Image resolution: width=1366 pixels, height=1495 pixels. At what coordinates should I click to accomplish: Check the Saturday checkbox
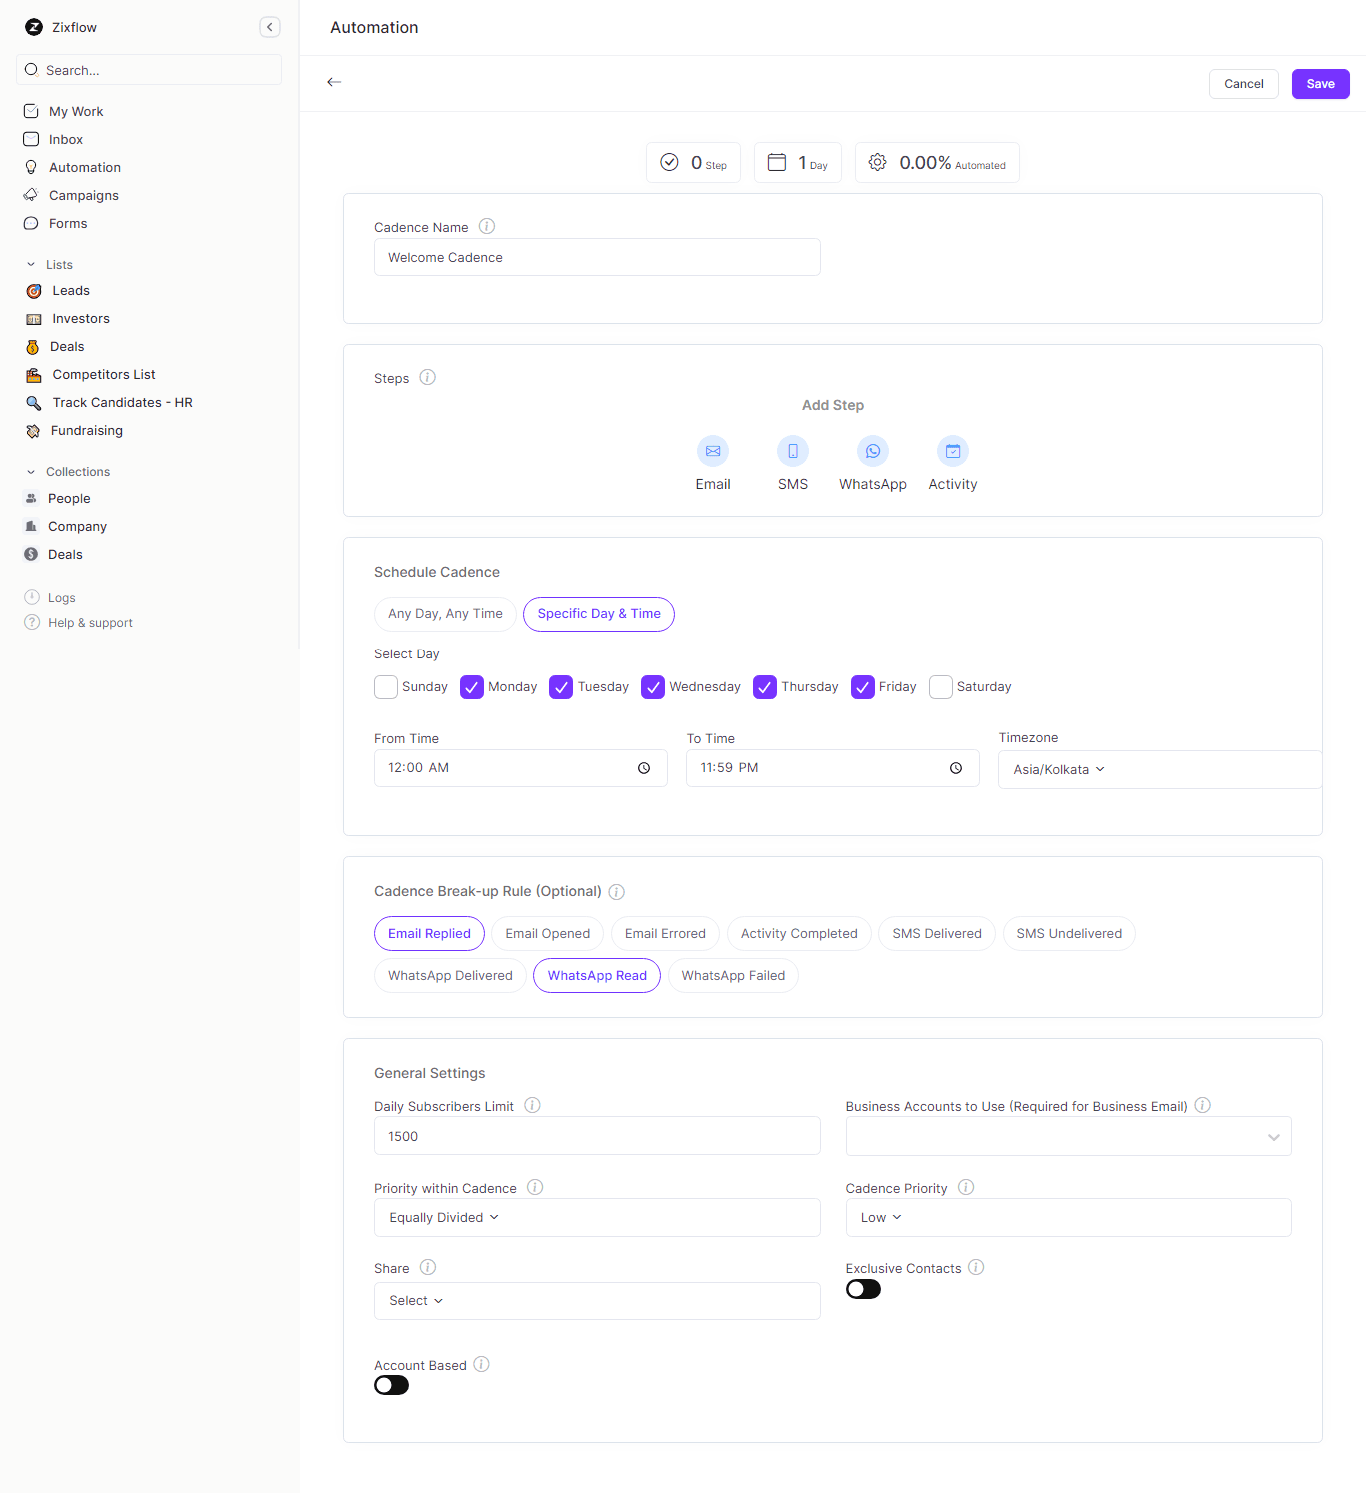[940, 687]
